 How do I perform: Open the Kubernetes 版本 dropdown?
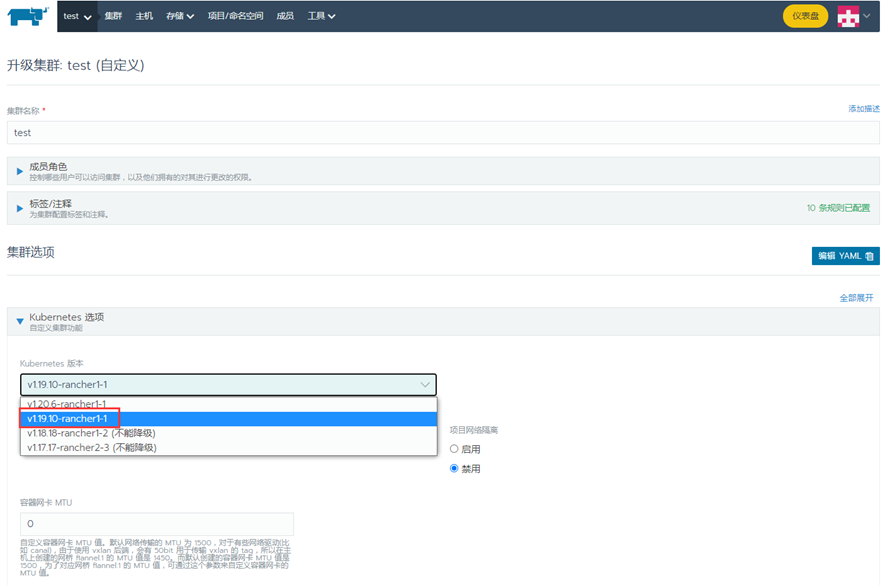pyautogui.click(x=228, y=385)
